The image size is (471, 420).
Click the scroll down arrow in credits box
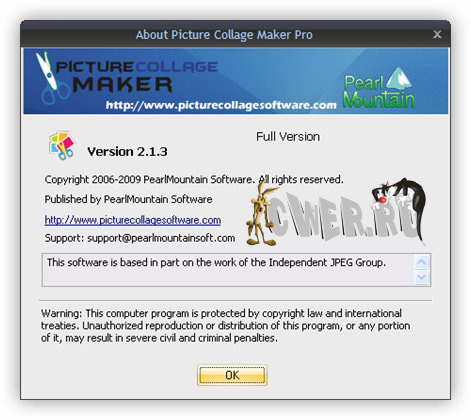click(422, 277)
